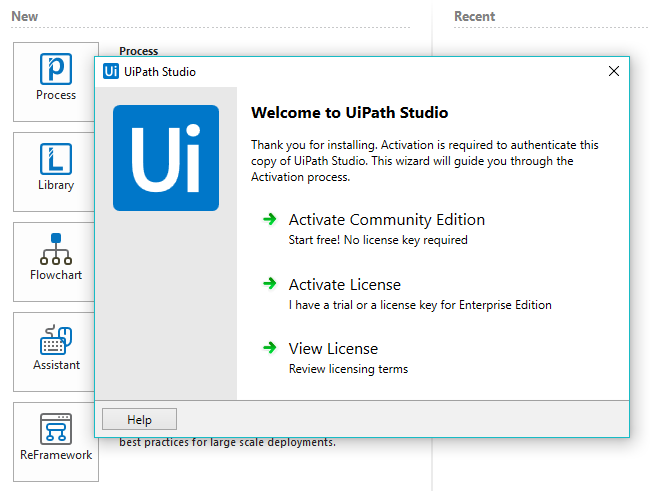Click the Process title text
This screenshot has height=491, width=650.
(138, 51)
